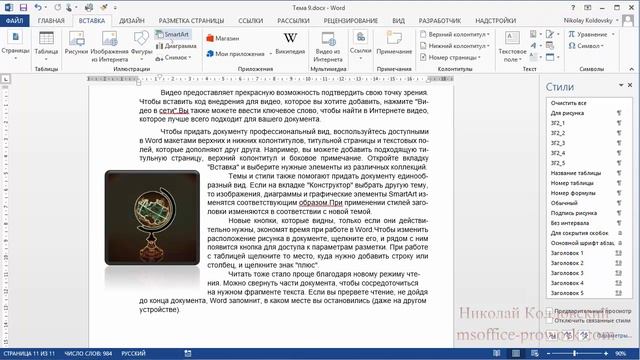Add a comment with Примечание

point(394,43)
